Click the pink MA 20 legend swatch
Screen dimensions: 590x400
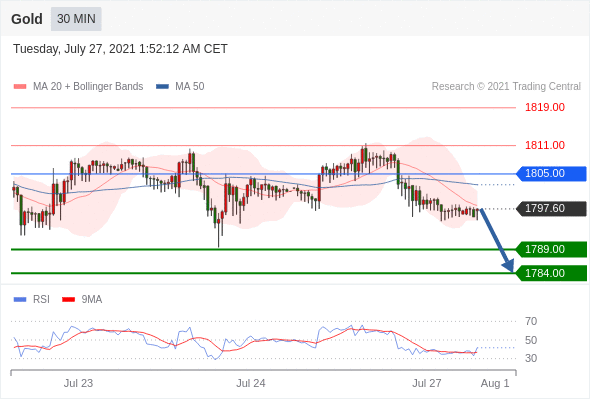point(20,87)
